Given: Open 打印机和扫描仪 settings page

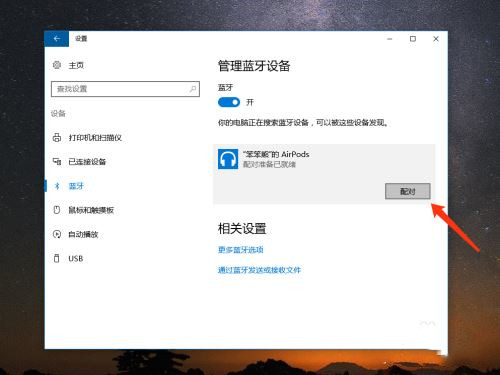Looking at the screenshot, I should (95, 138).
